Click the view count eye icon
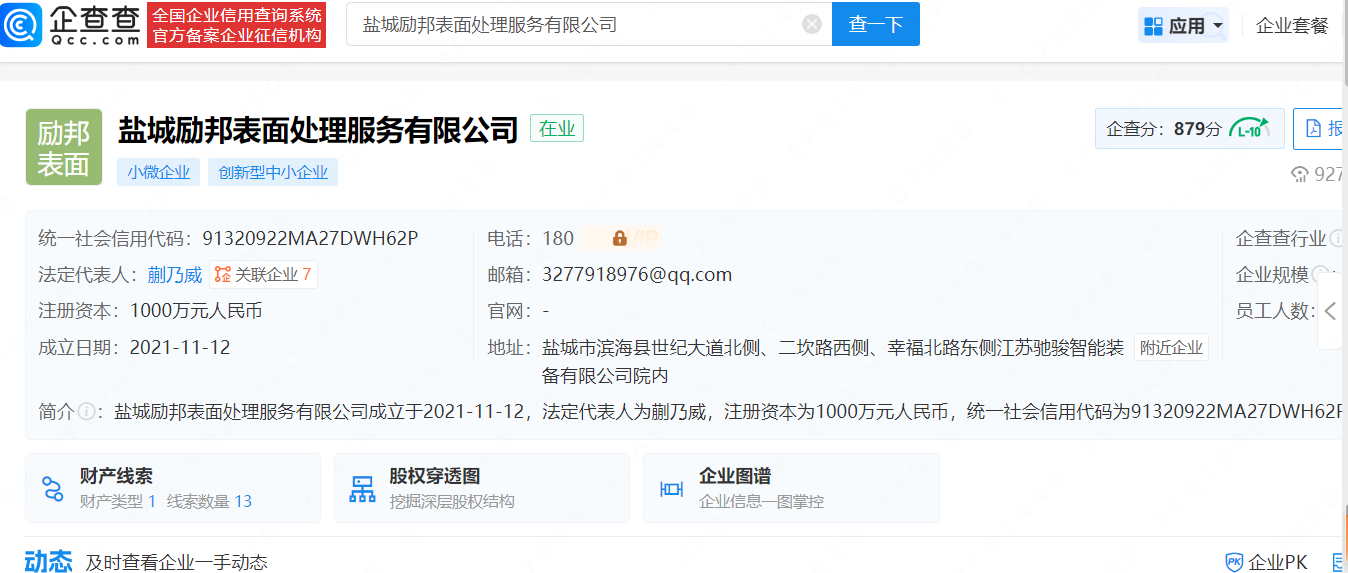This screenshot has width=1348, height=573. [x=1300, y=175]
